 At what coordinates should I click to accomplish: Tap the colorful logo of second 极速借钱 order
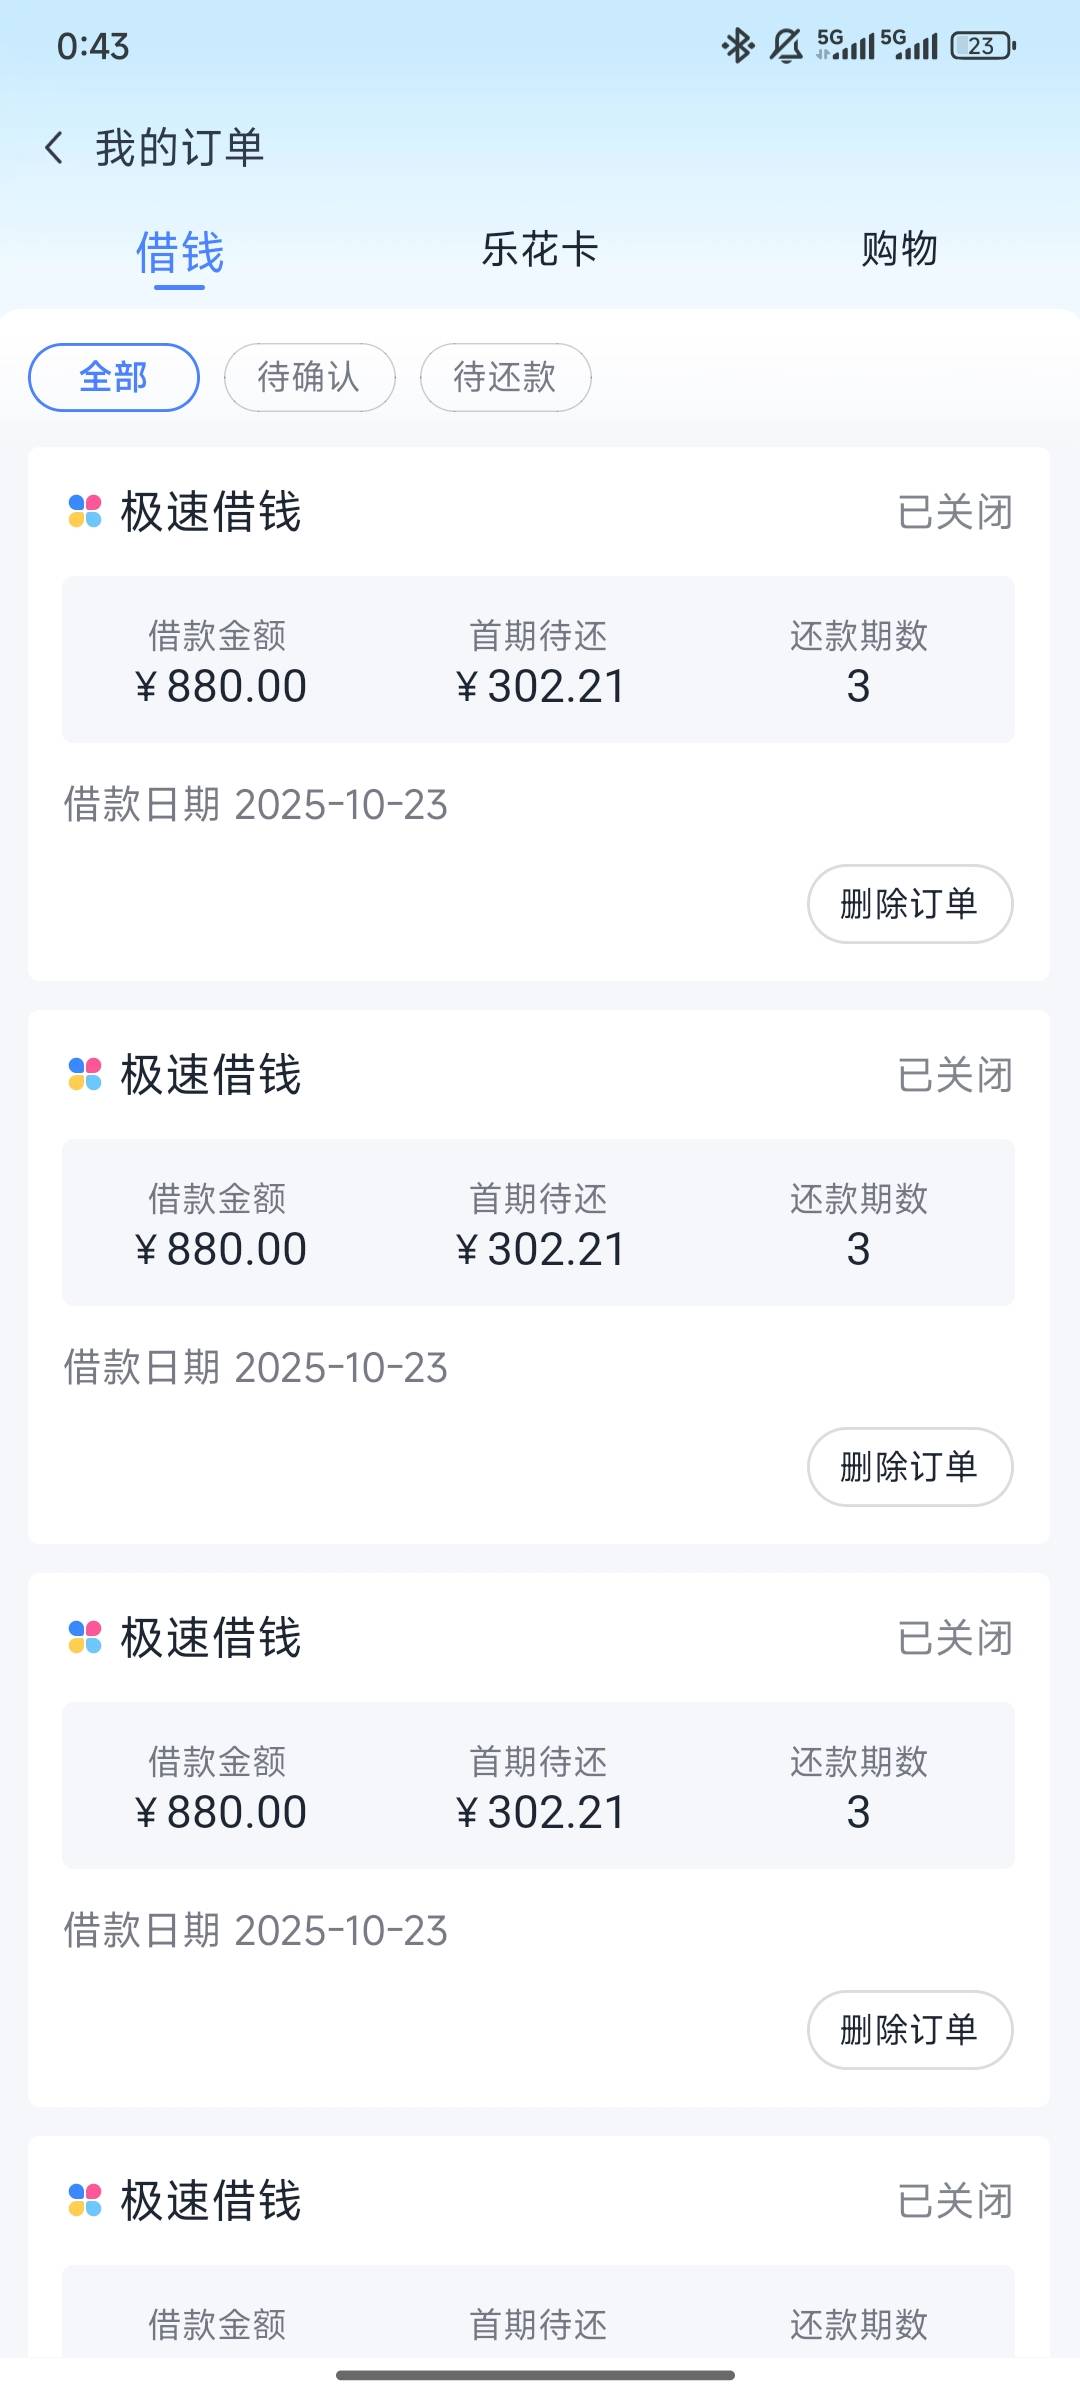point(85,1074)
